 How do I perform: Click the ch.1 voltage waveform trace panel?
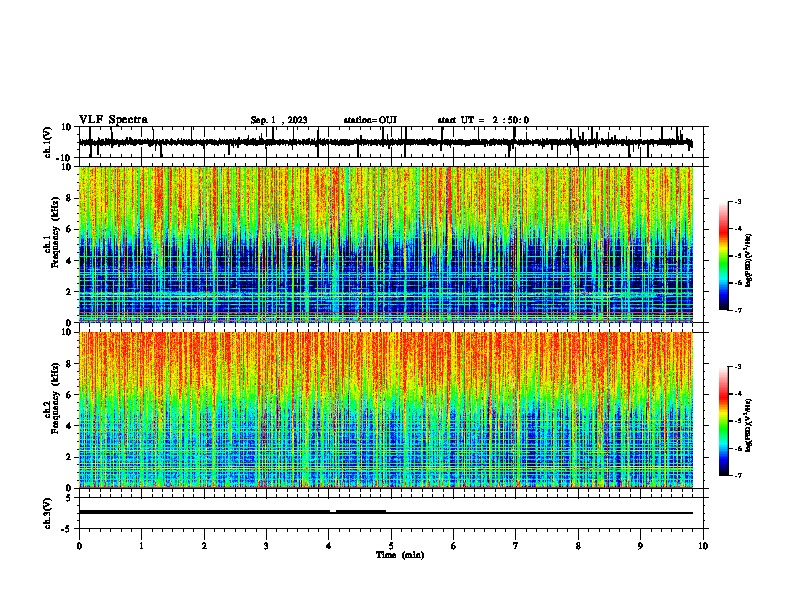(x=390, y=142)
